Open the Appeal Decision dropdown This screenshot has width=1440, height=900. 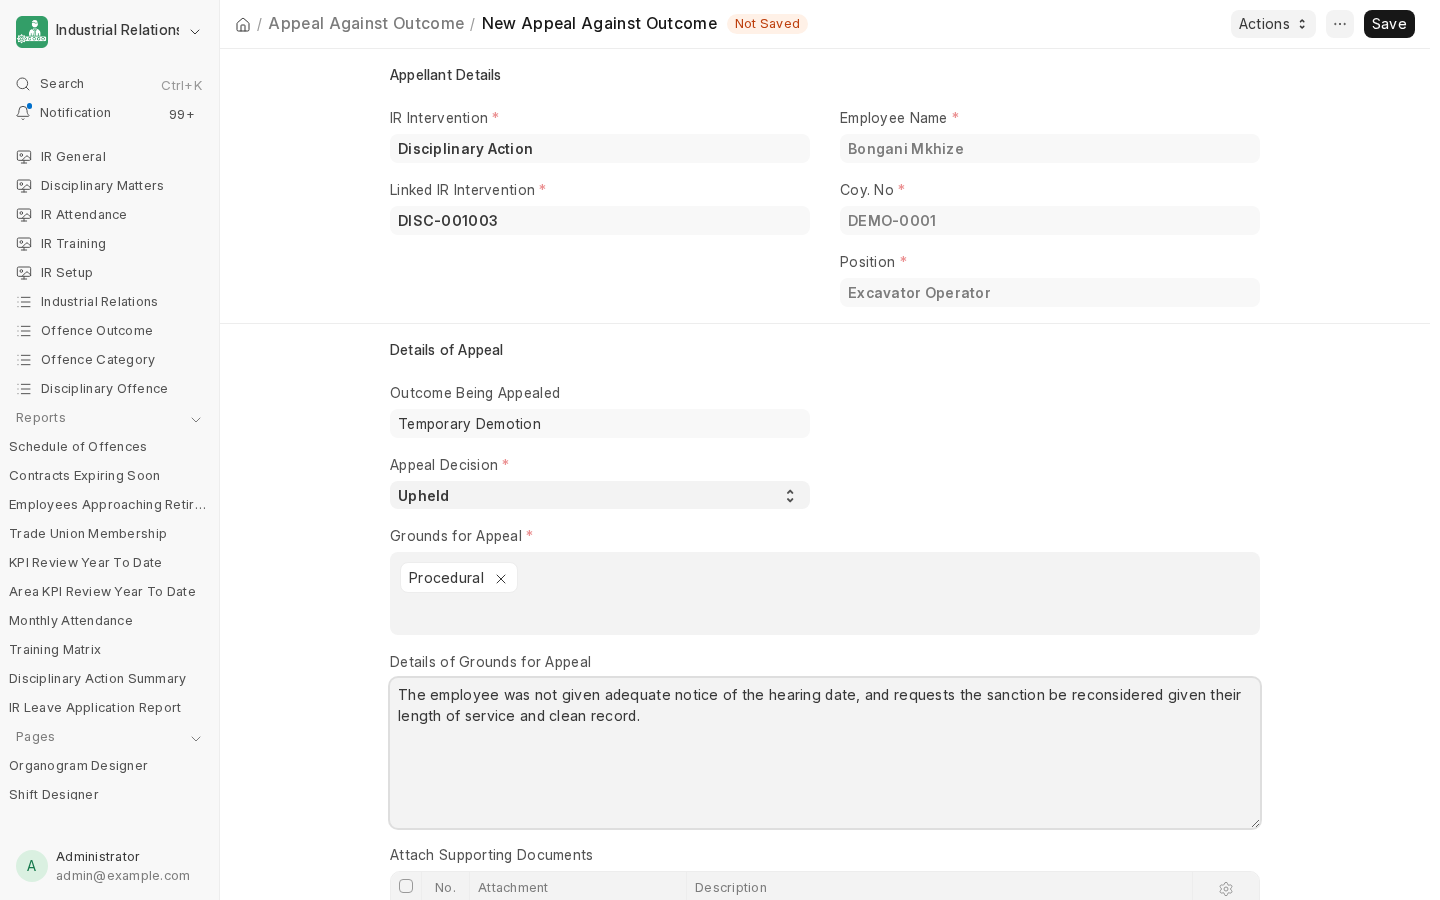pyautogui.click(x=600, y=495)
